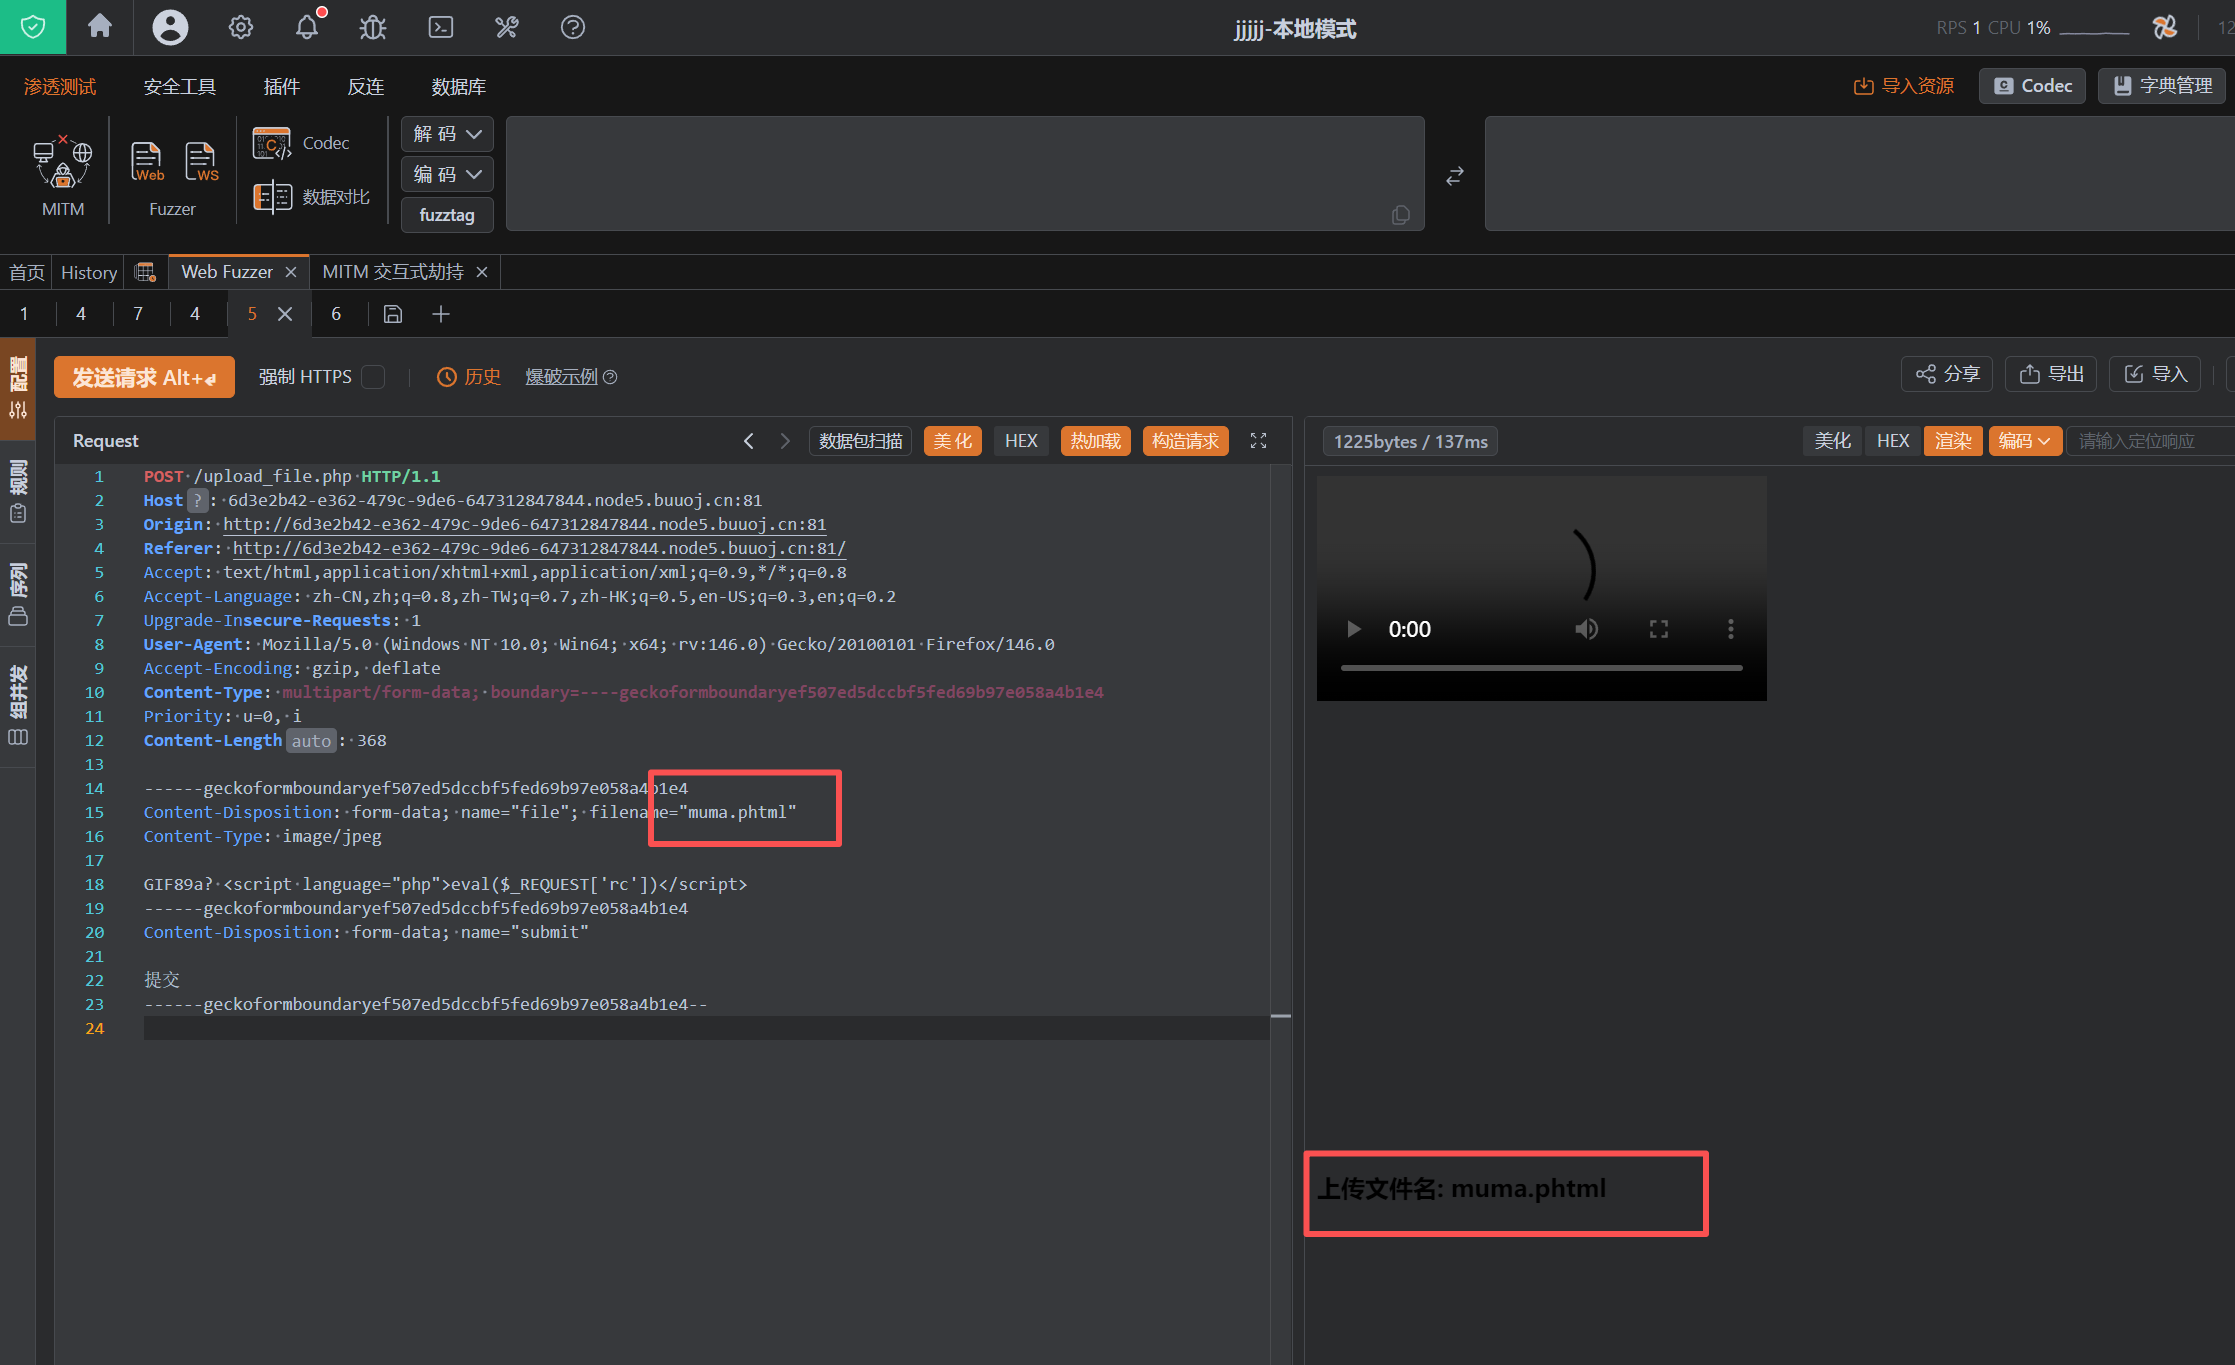Open the Web Fuzzer icon

click(147, 161)
